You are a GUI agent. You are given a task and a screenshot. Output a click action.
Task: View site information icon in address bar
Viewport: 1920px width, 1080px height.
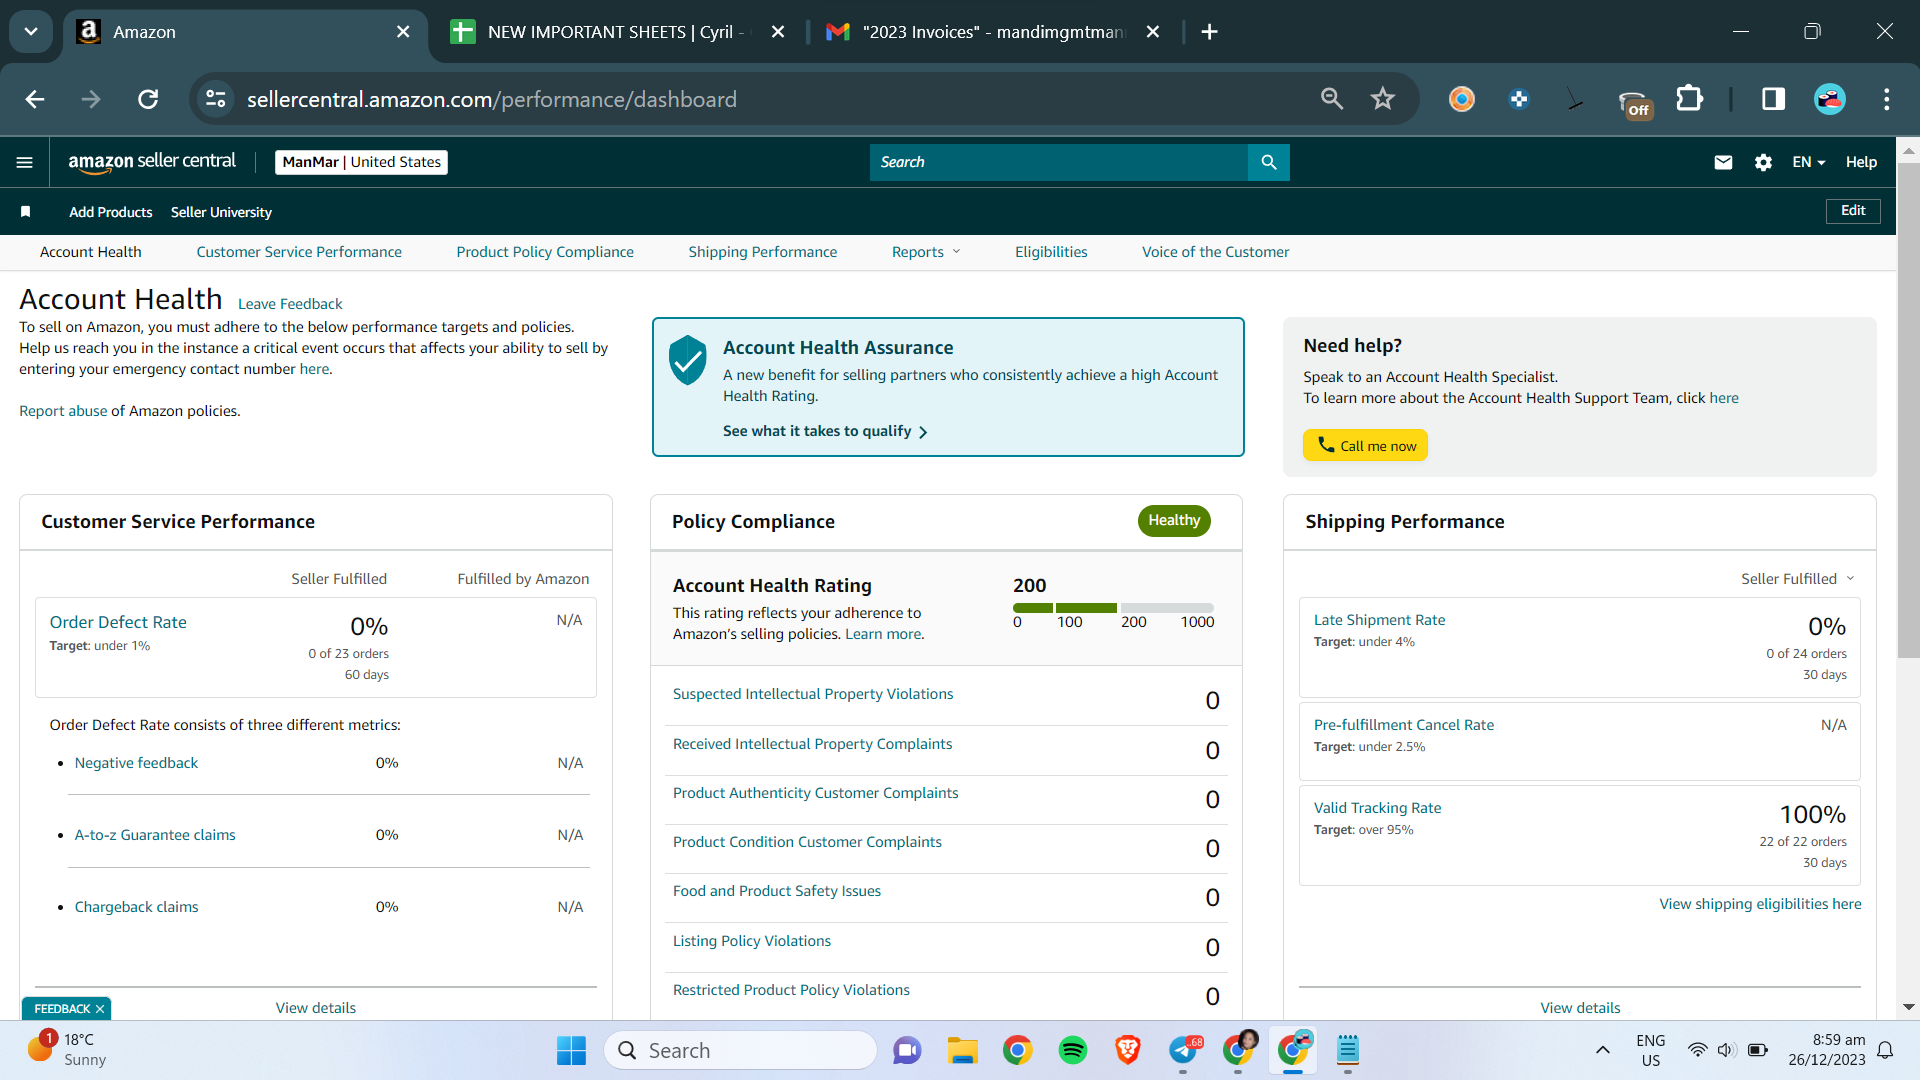[x=216, y=99]
